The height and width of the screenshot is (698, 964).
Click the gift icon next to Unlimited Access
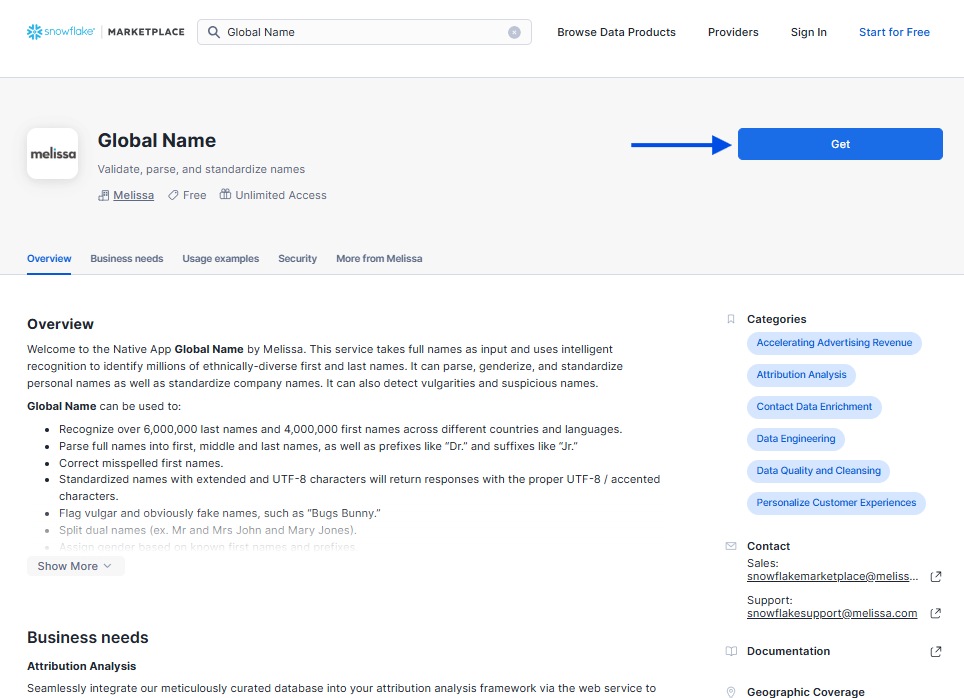226,194
